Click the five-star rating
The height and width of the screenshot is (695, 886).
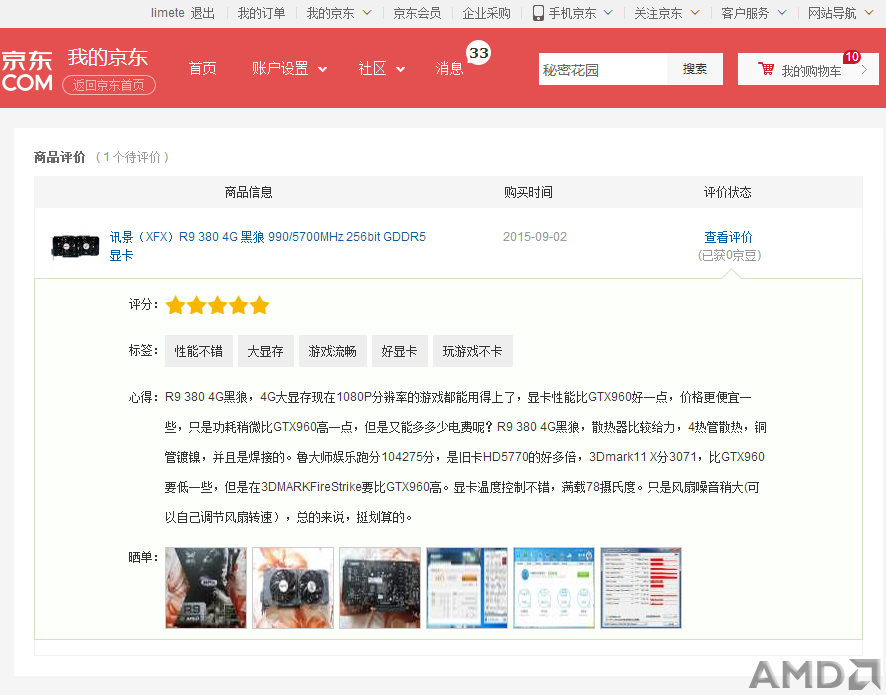pos(218,305)
